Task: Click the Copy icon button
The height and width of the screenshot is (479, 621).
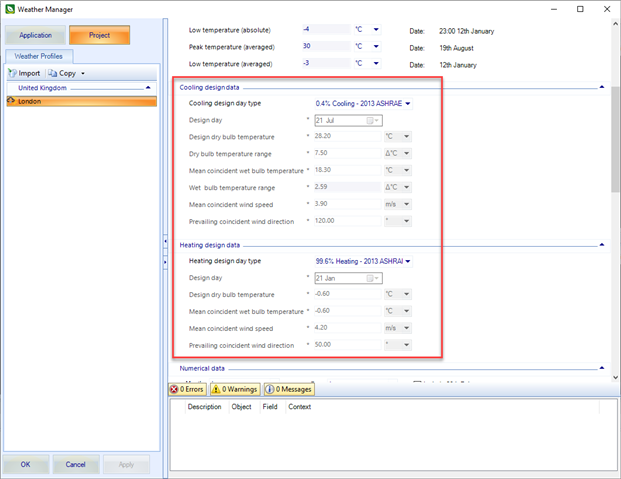Action: click(52, 73)
